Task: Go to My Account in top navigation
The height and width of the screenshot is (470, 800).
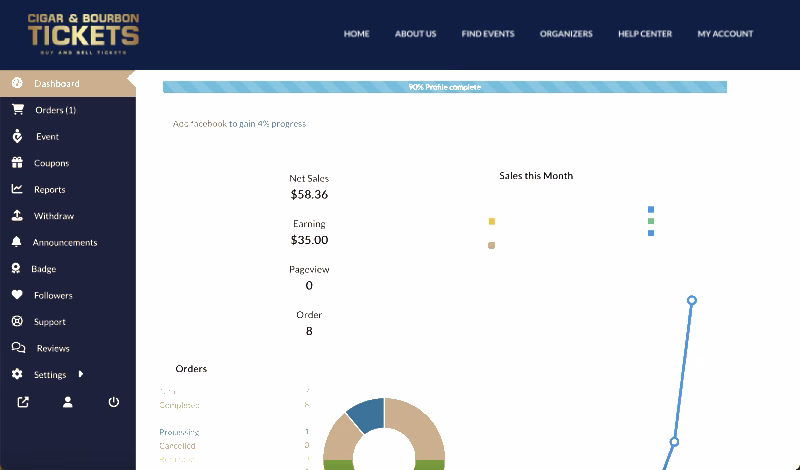Action: (x=725, y=34)
